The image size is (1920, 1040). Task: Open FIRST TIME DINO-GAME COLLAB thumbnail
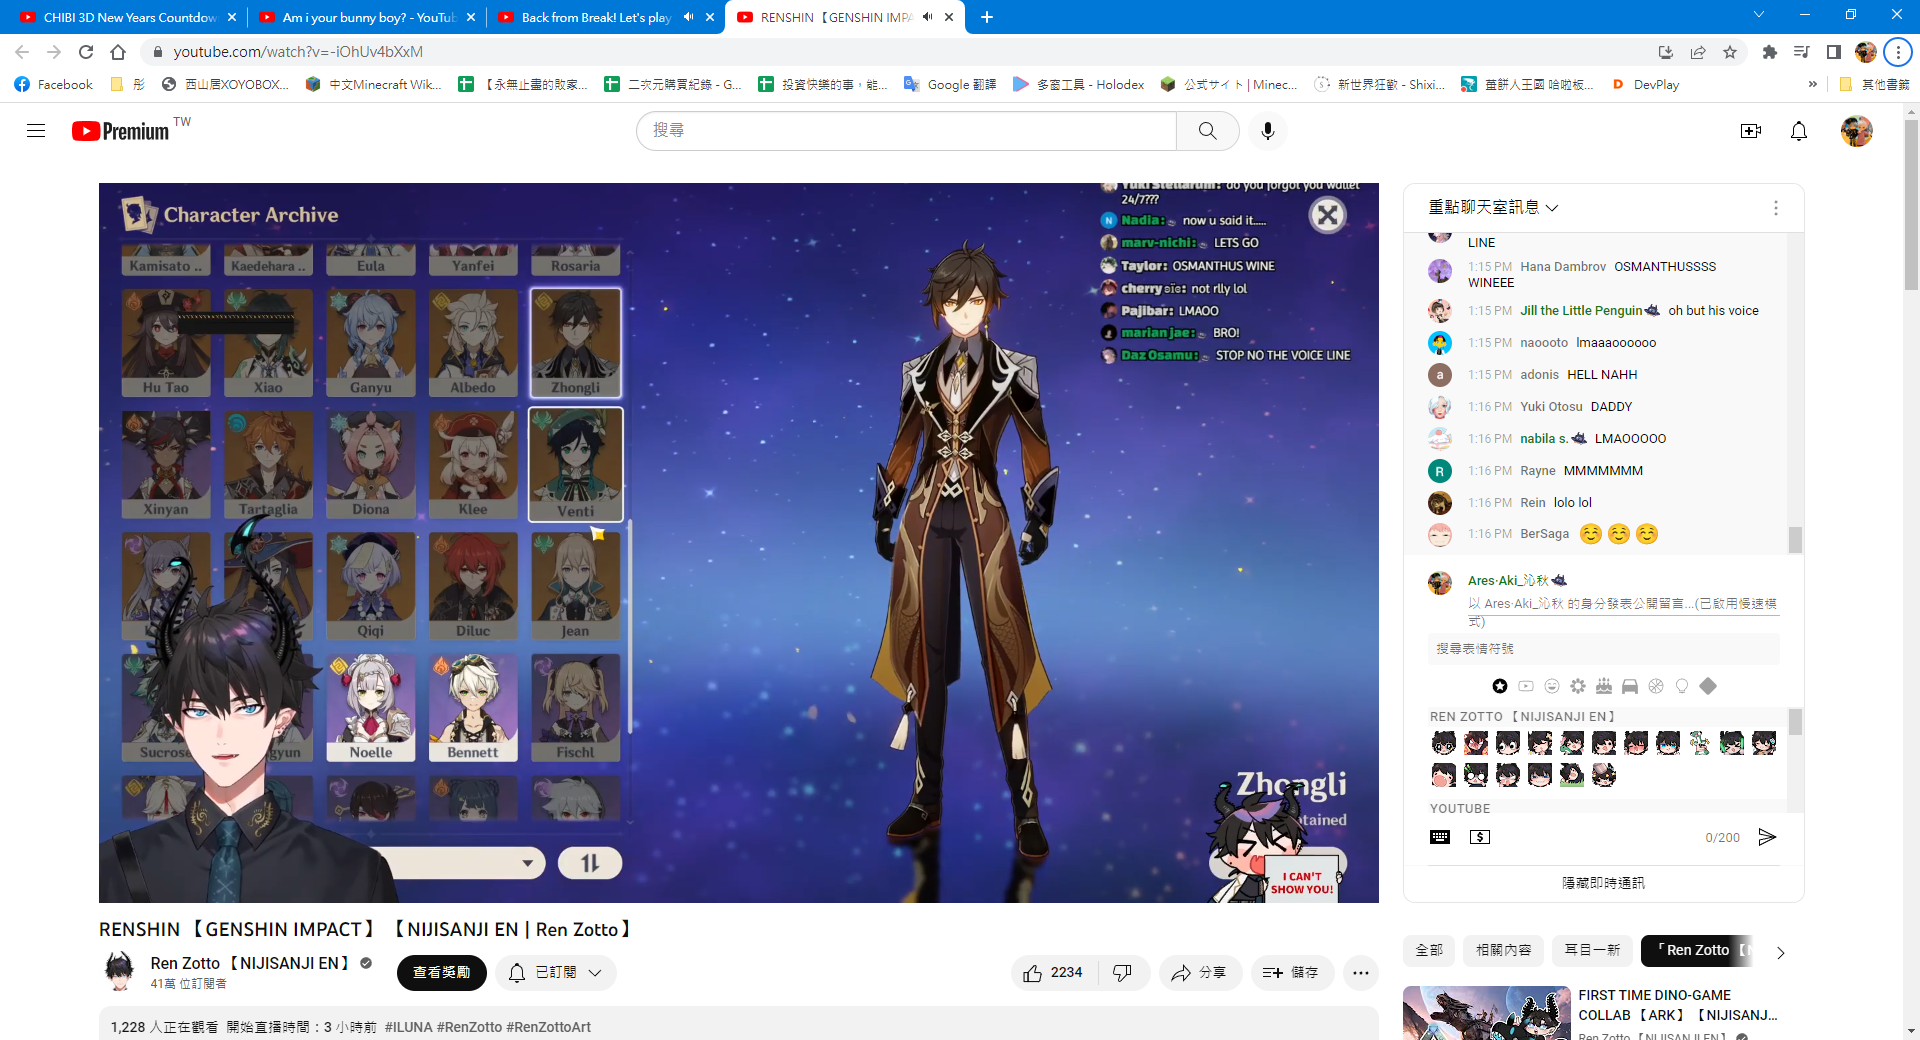point(1487,1013)
